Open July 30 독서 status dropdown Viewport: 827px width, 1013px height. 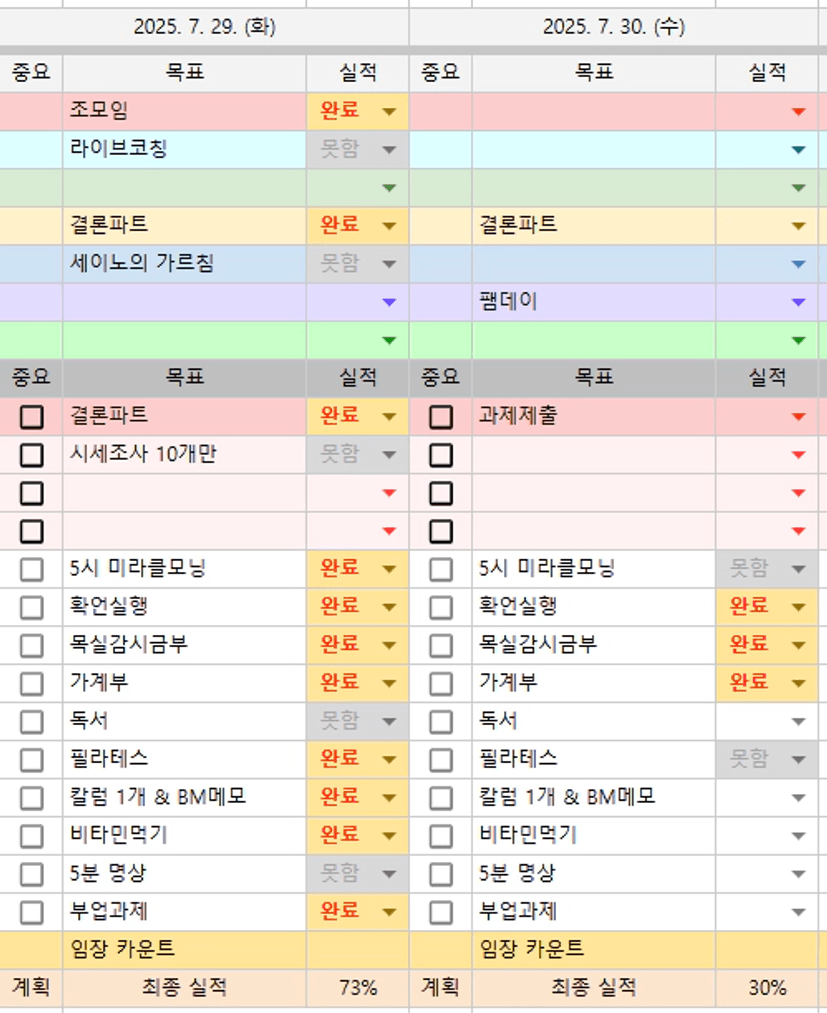(x=798, y=721)
